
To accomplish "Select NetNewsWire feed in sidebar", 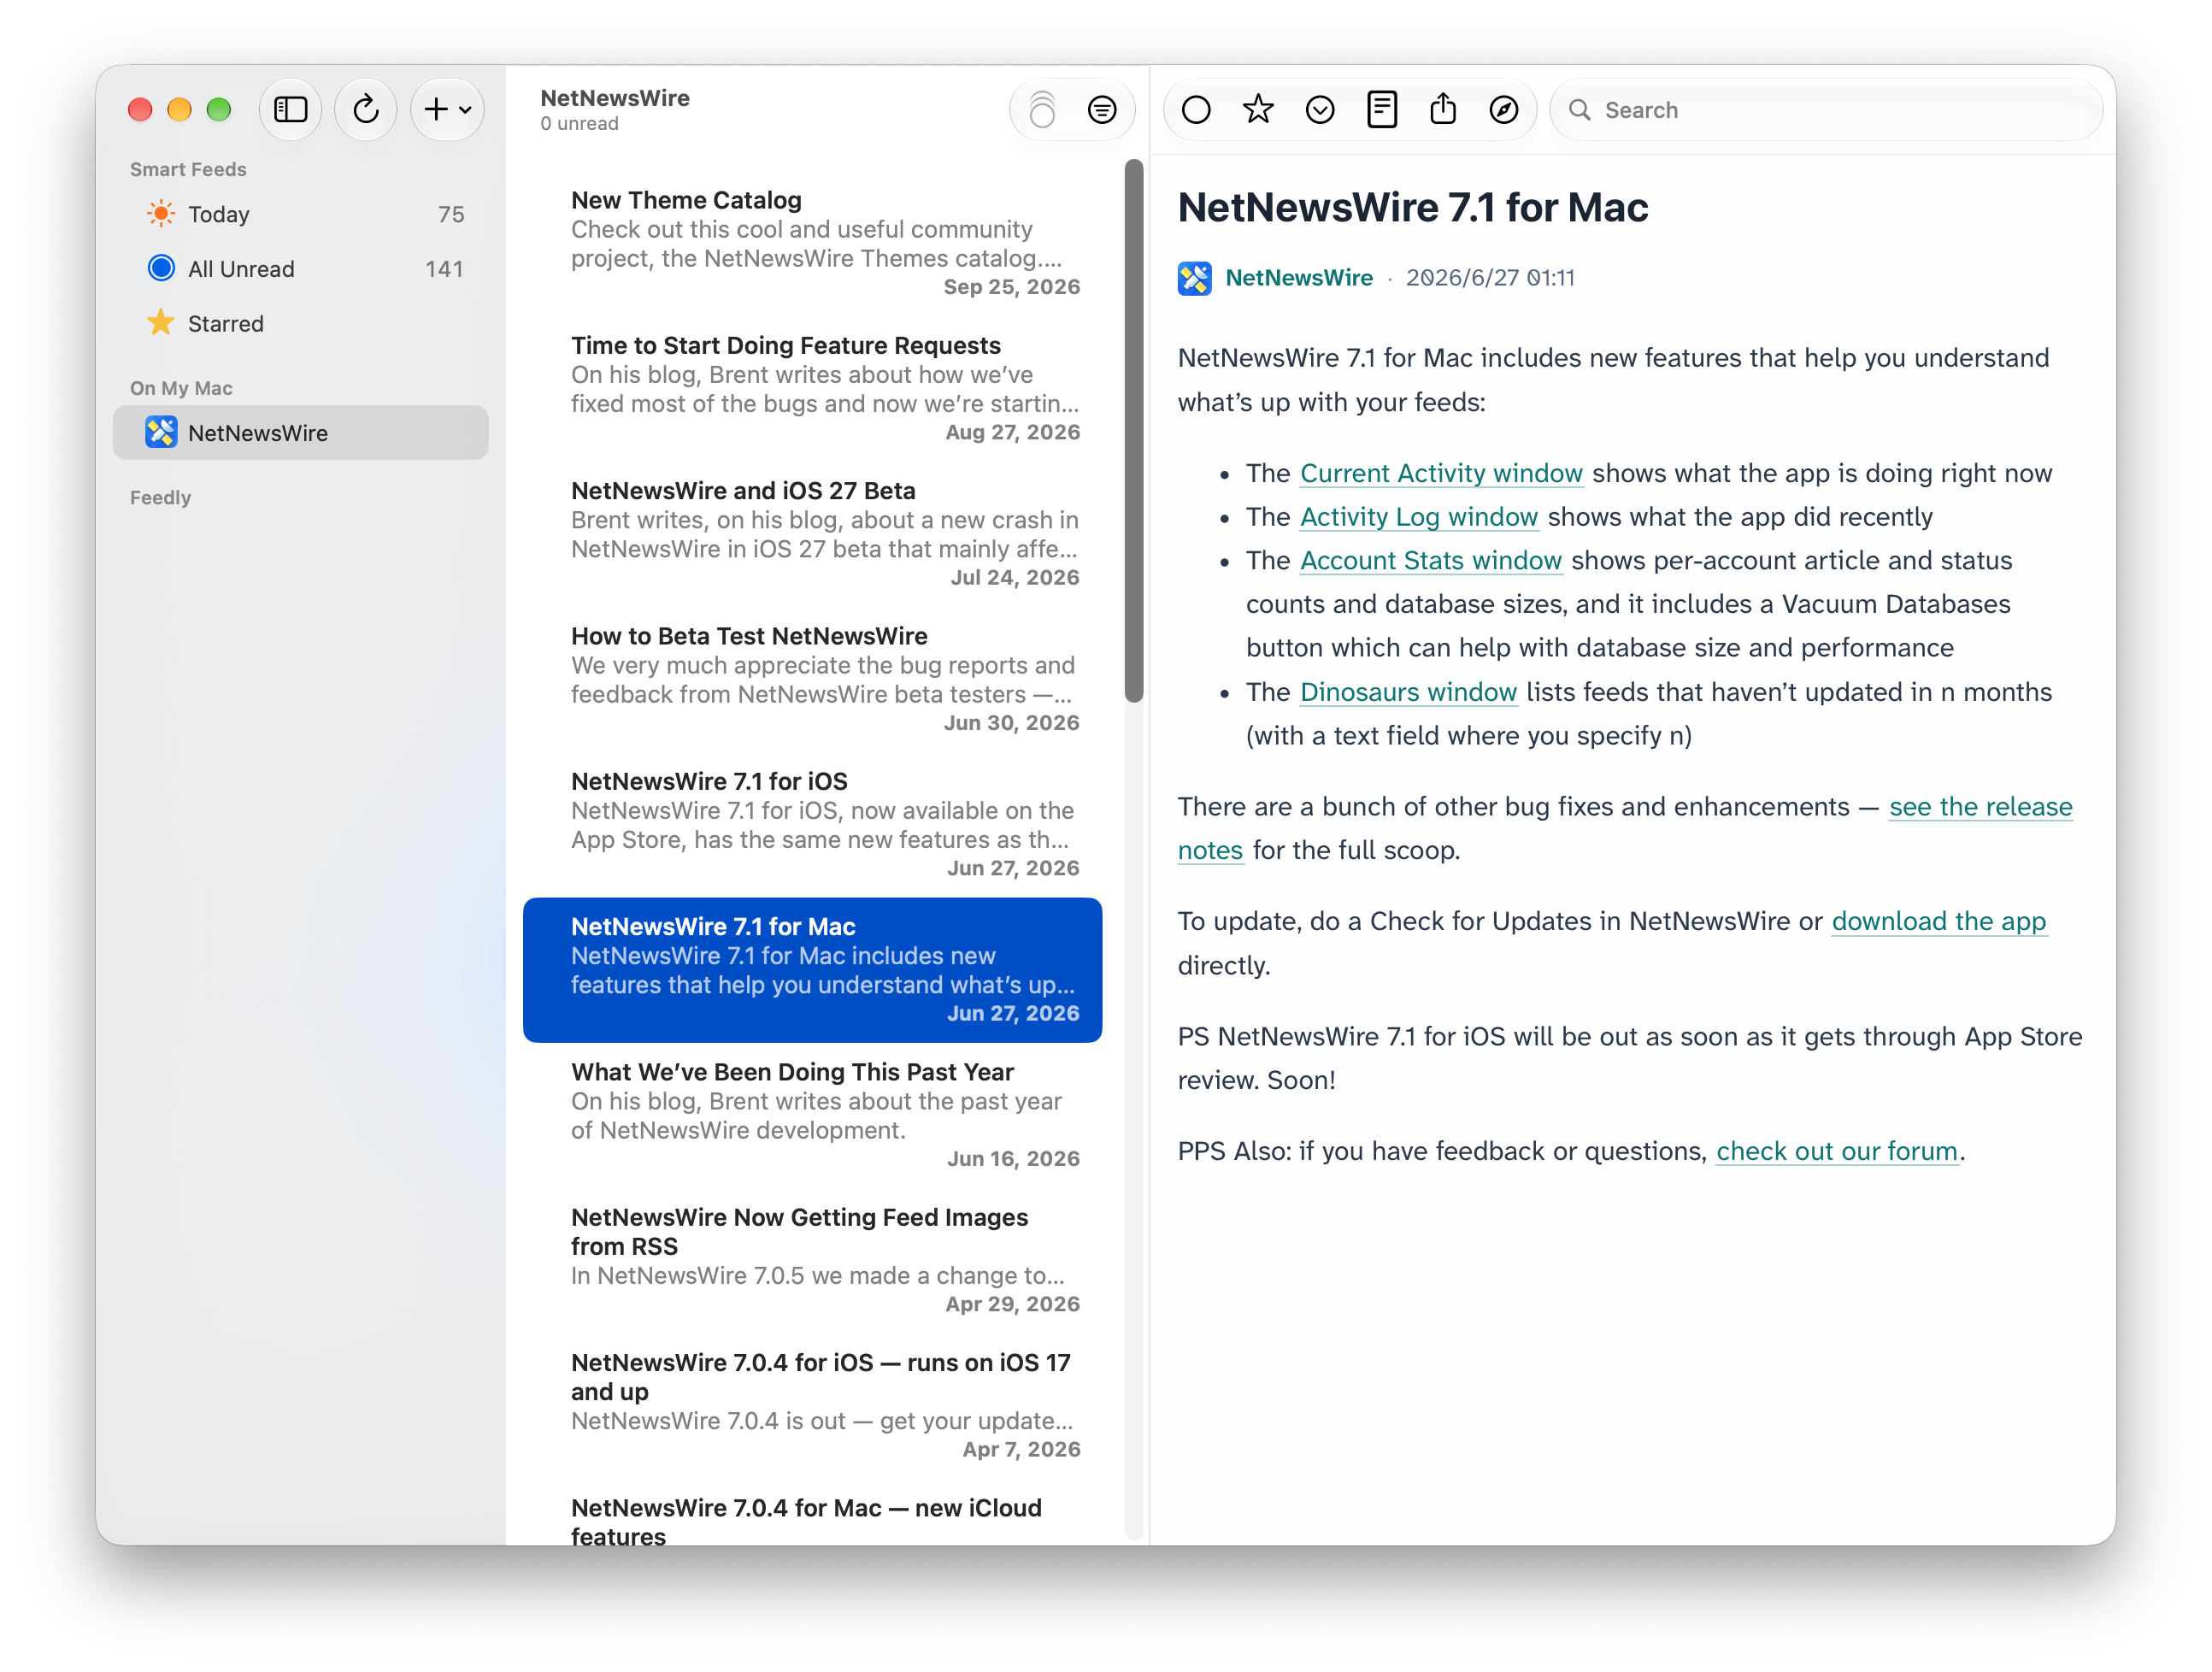I will point(301,433).
